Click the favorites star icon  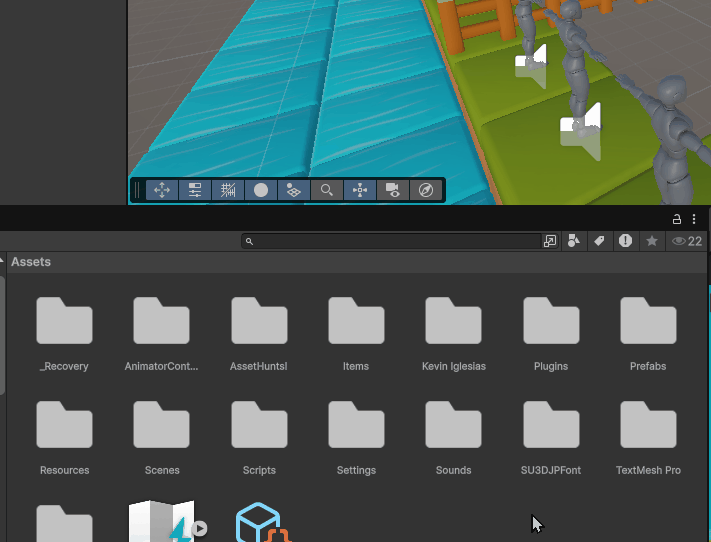pos(652,241)
